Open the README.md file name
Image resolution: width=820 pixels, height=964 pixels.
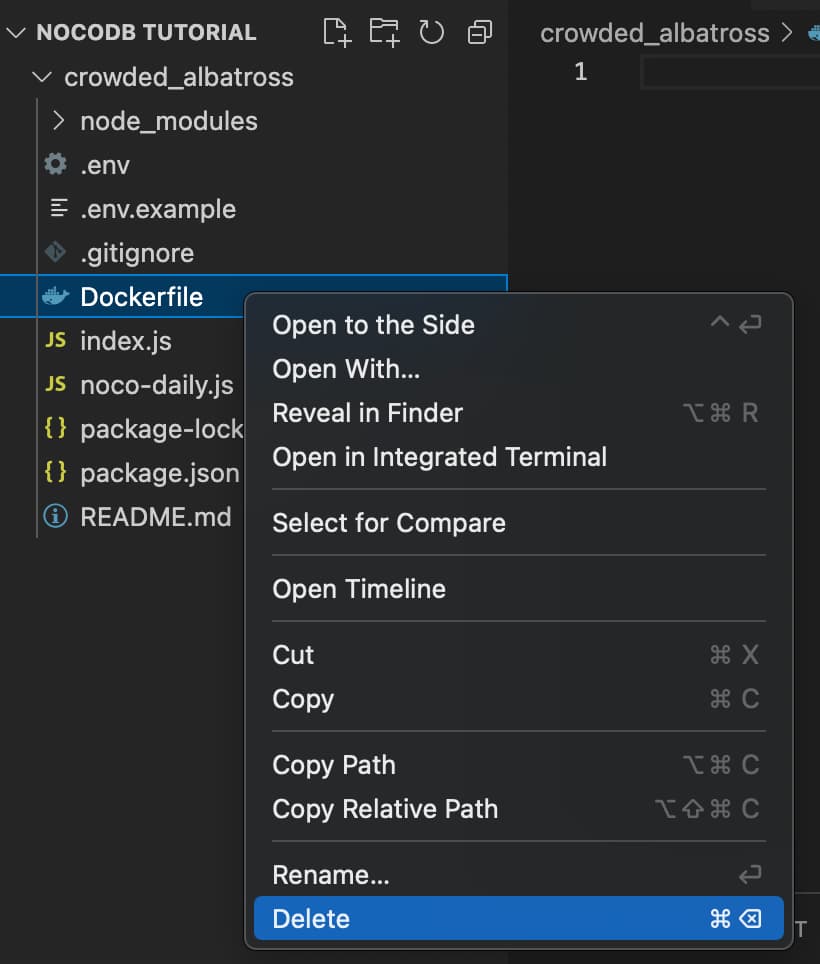pos(156,516)
